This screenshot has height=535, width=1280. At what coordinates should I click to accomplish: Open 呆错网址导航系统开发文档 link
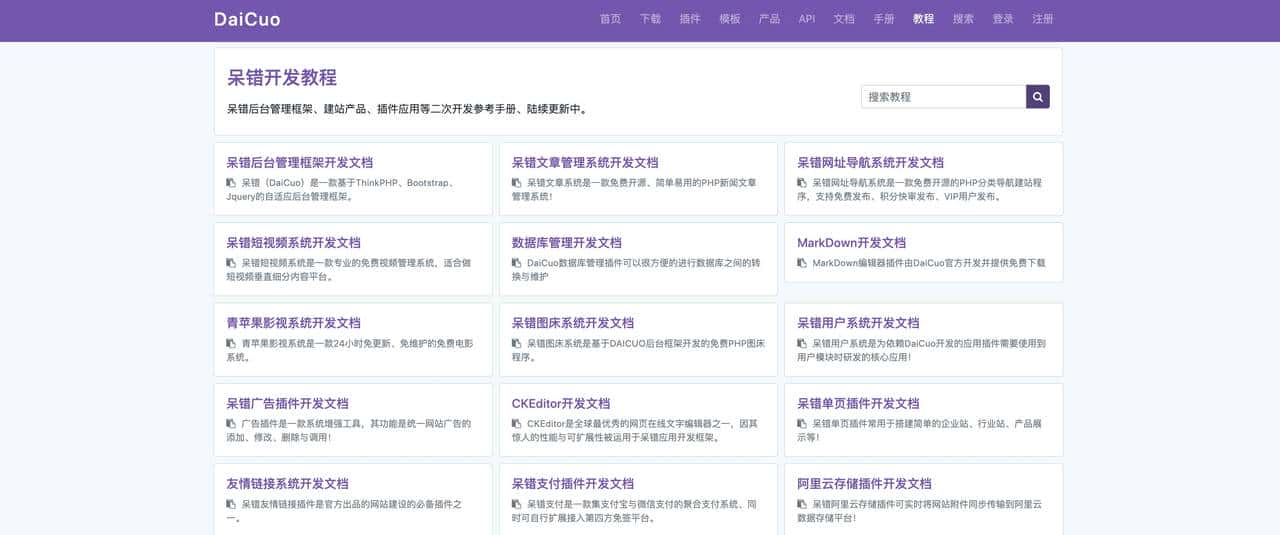point(870,162)
